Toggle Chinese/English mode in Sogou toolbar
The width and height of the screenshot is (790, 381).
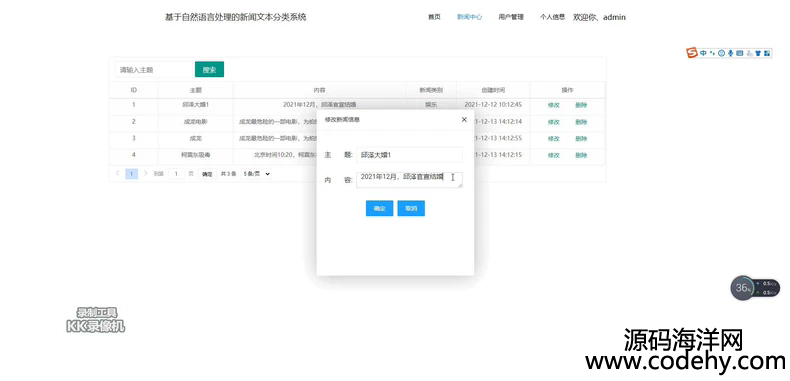(703, 53)
